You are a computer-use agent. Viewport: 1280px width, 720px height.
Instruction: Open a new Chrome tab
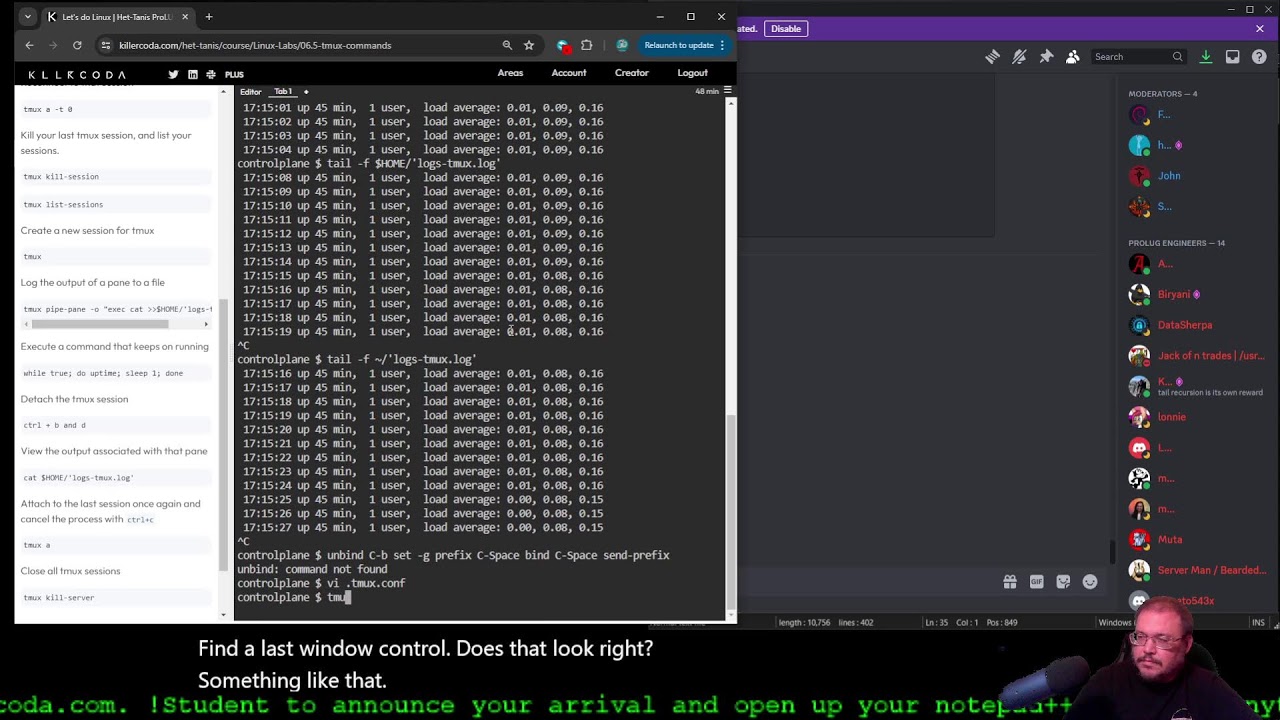click(209, 17)
